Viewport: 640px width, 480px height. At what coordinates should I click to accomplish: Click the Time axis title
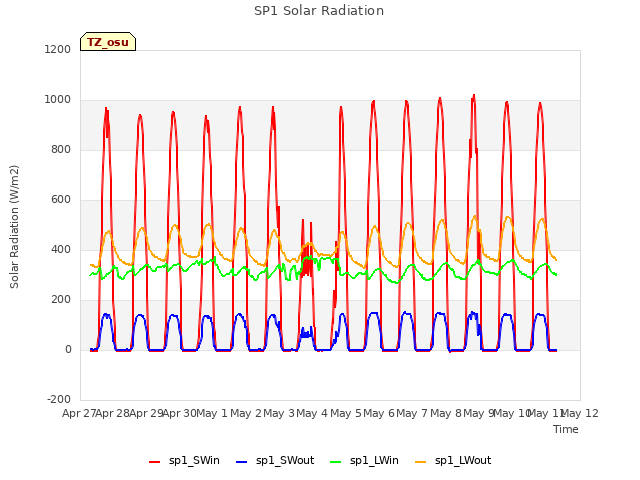pos(566,429)
